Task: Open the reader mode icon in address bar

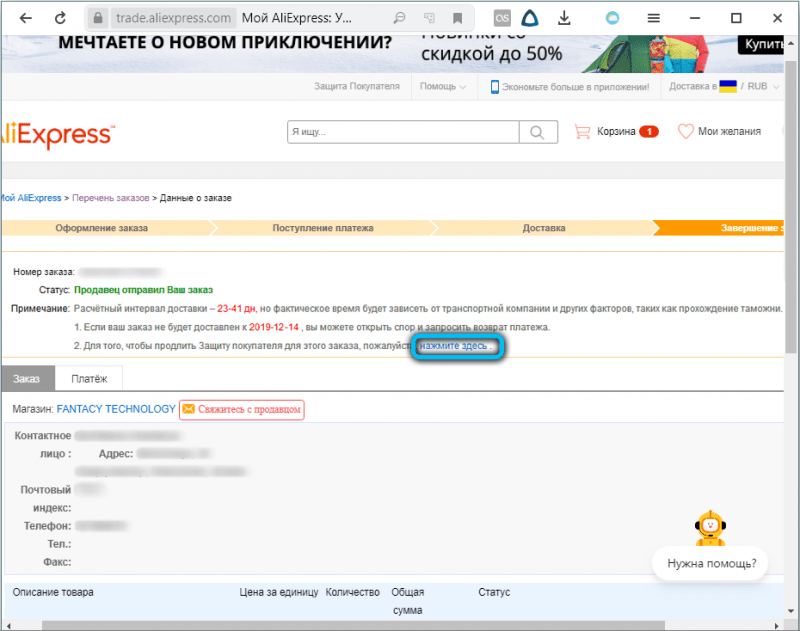Action: click(x=399, y=18)
